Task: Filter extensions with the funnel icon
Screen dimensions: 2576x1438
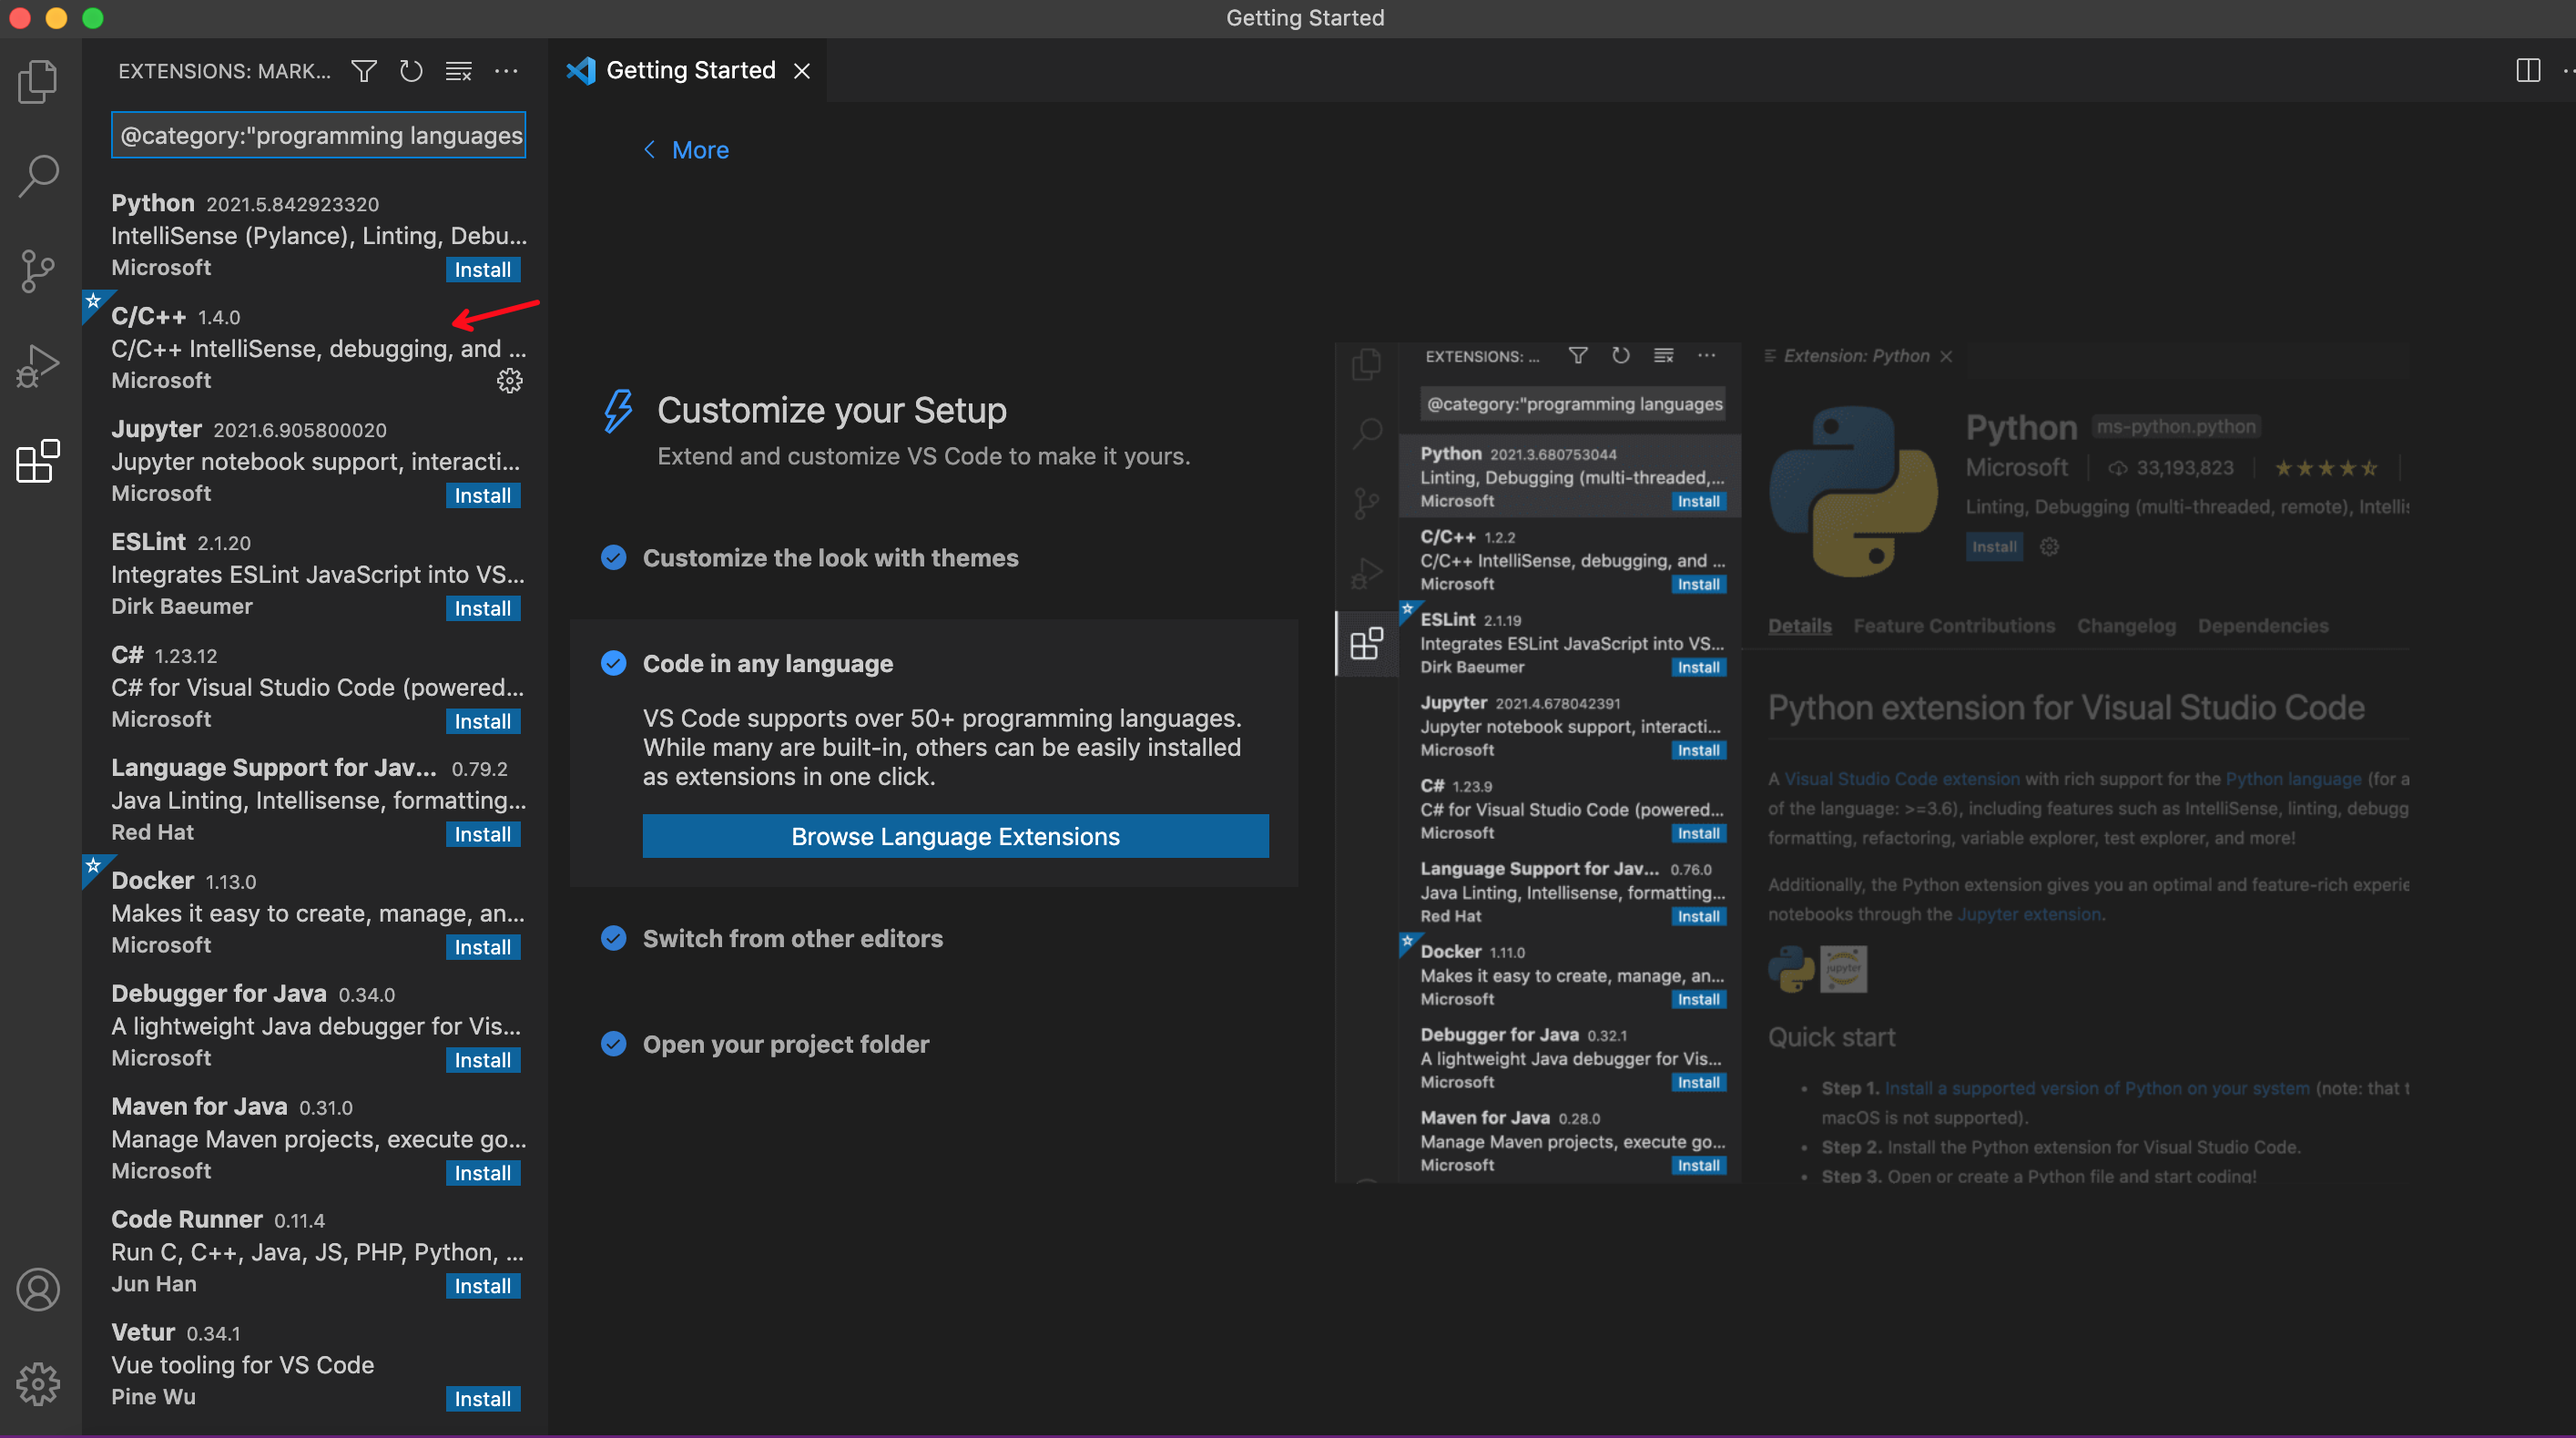Action: pos(364,71)
